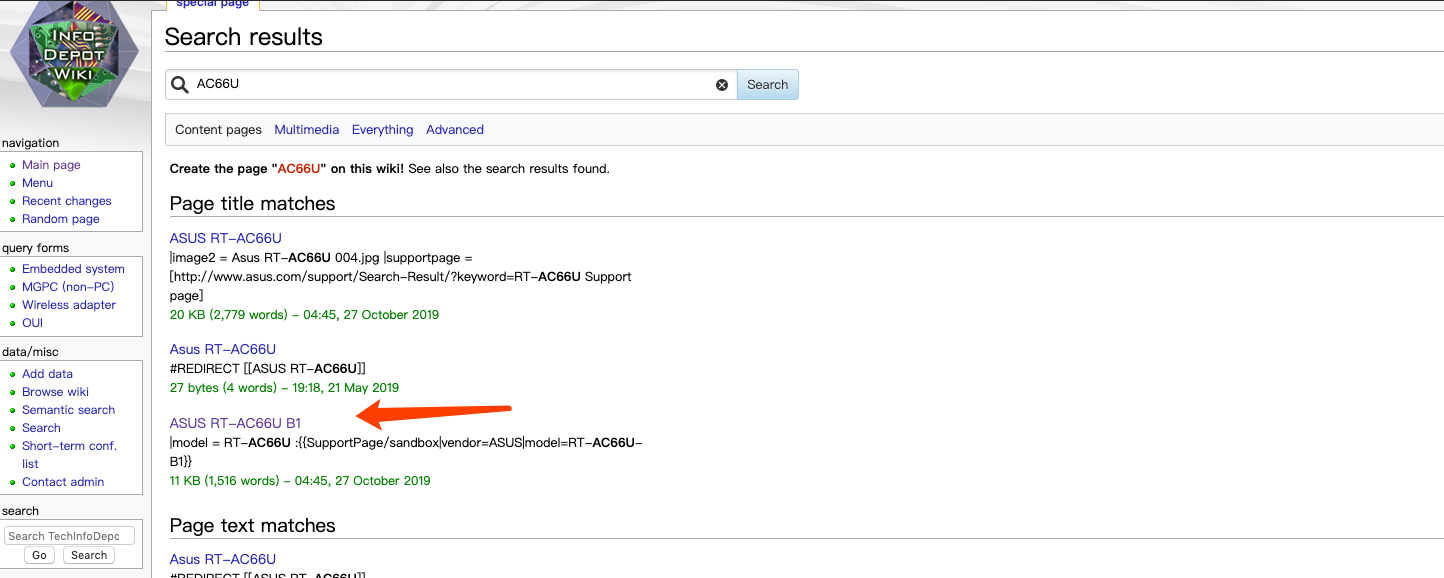Click the blue Search button beside the query
1444x578 pixels.
click(767, 85)
